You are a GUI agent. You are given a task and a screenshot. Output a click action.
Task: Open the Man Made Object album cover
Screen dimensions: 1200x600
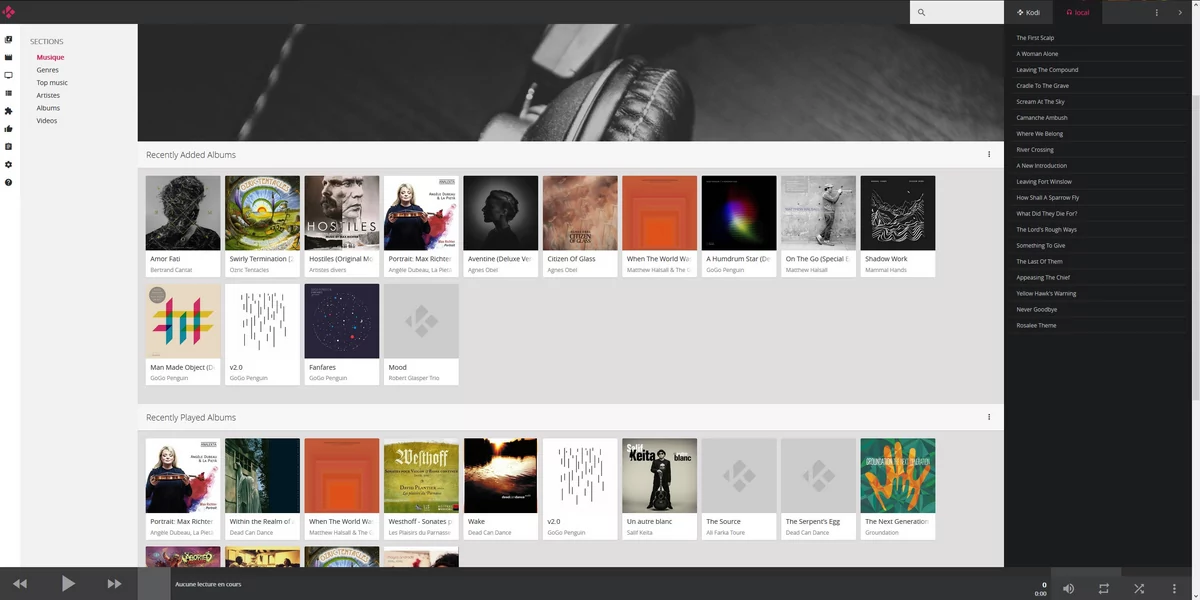point(183,321)
